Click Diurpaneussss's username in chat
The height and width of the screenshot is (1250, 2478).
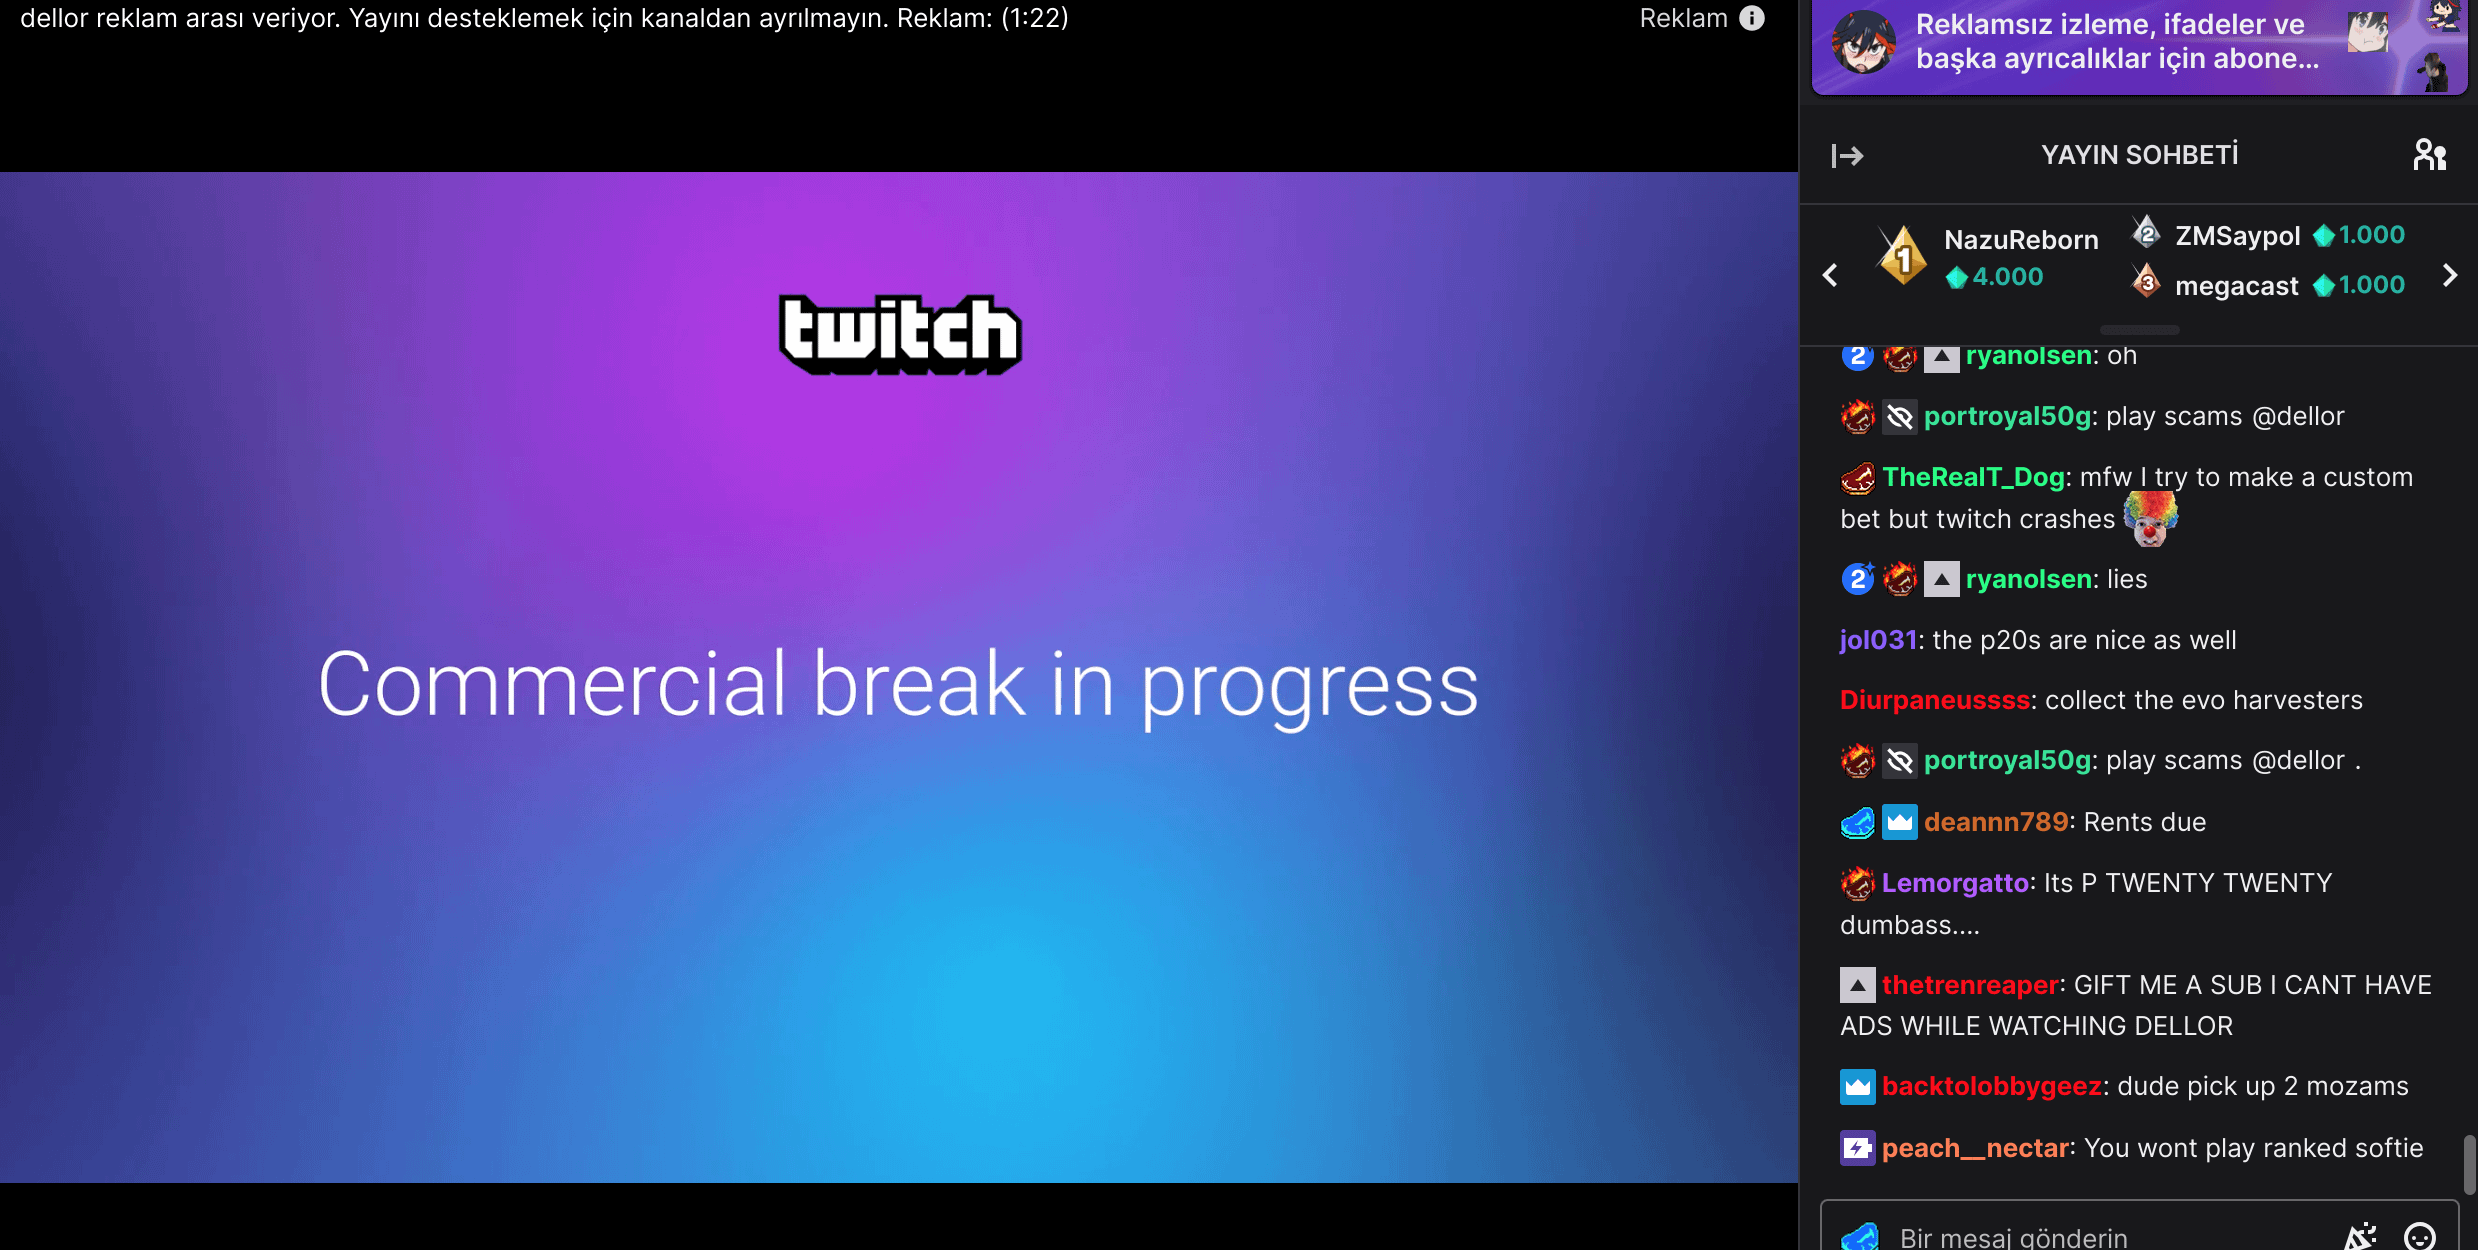point(1935,700)
